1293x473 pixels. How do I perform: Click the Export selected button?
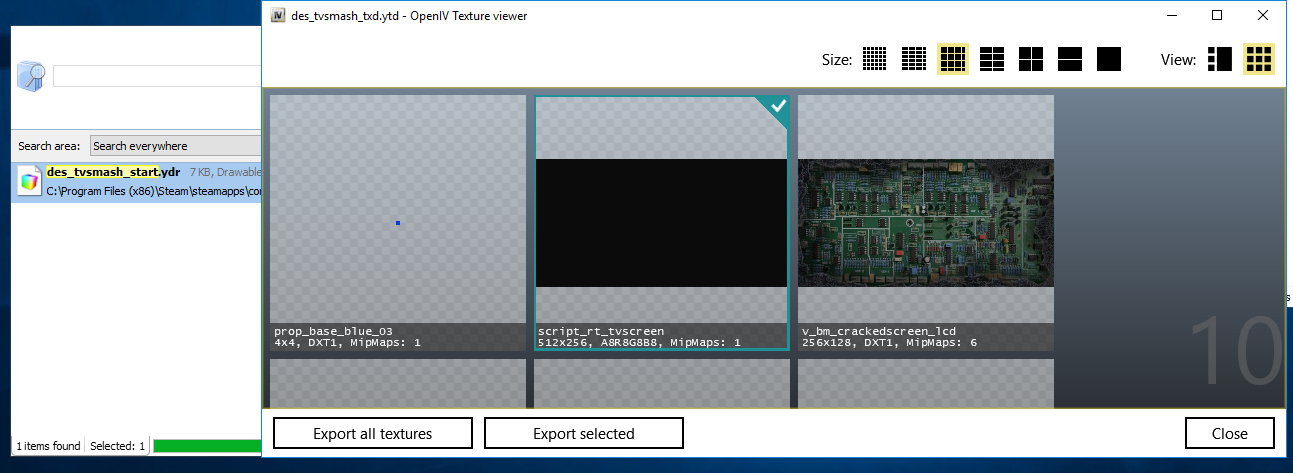(x=584, y=433)
